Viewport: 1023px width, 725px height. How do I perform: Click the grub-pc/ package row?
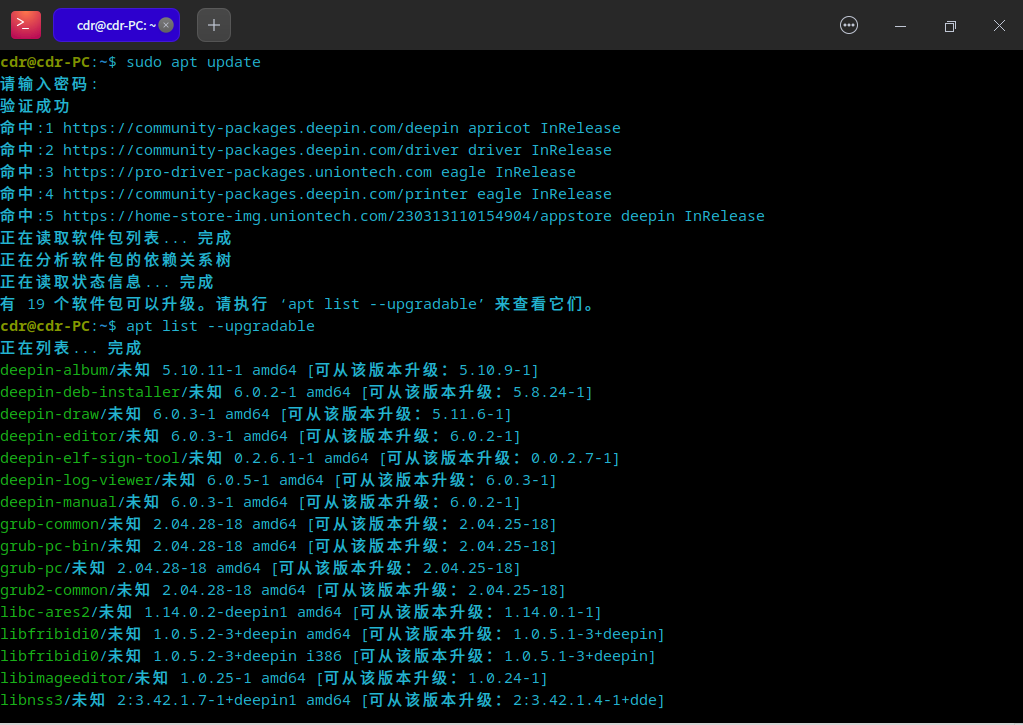point(260,568)
